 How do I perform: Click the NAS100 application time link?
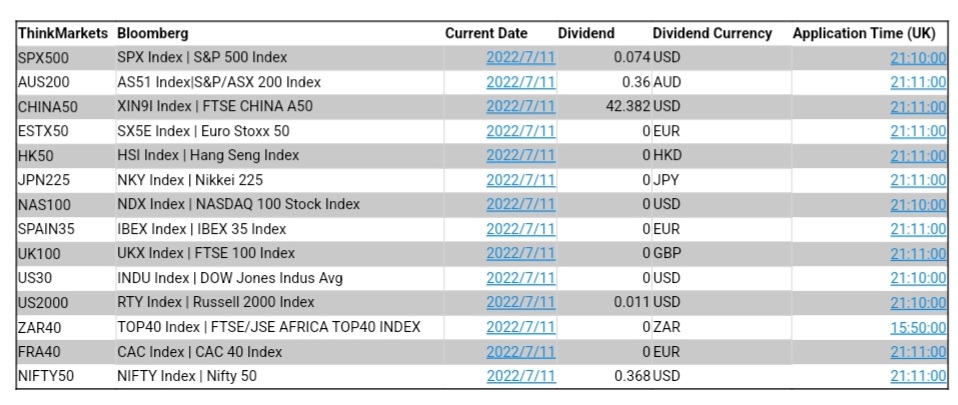[918, 204]
